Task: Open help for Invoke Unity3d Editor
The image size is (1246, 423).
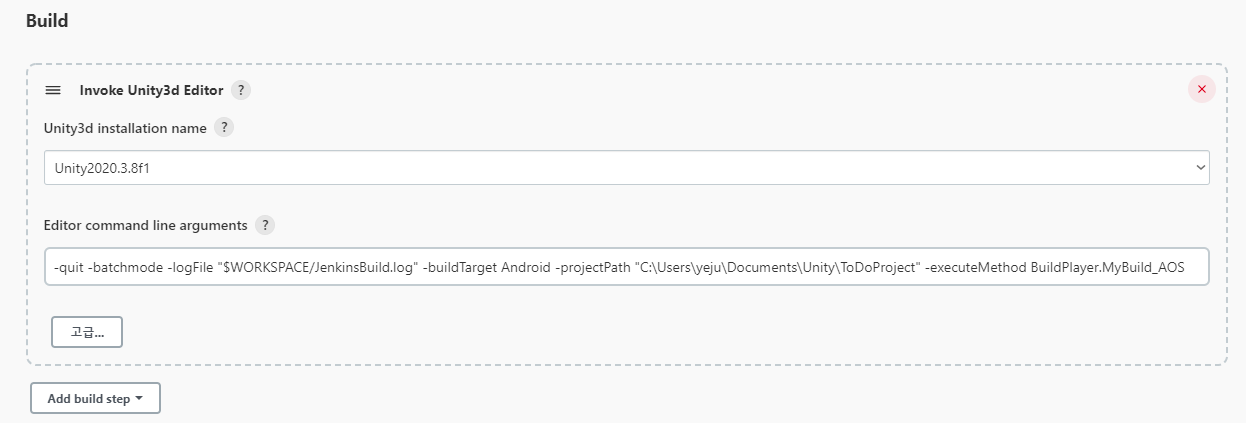Action: click(x=241, y=90)
